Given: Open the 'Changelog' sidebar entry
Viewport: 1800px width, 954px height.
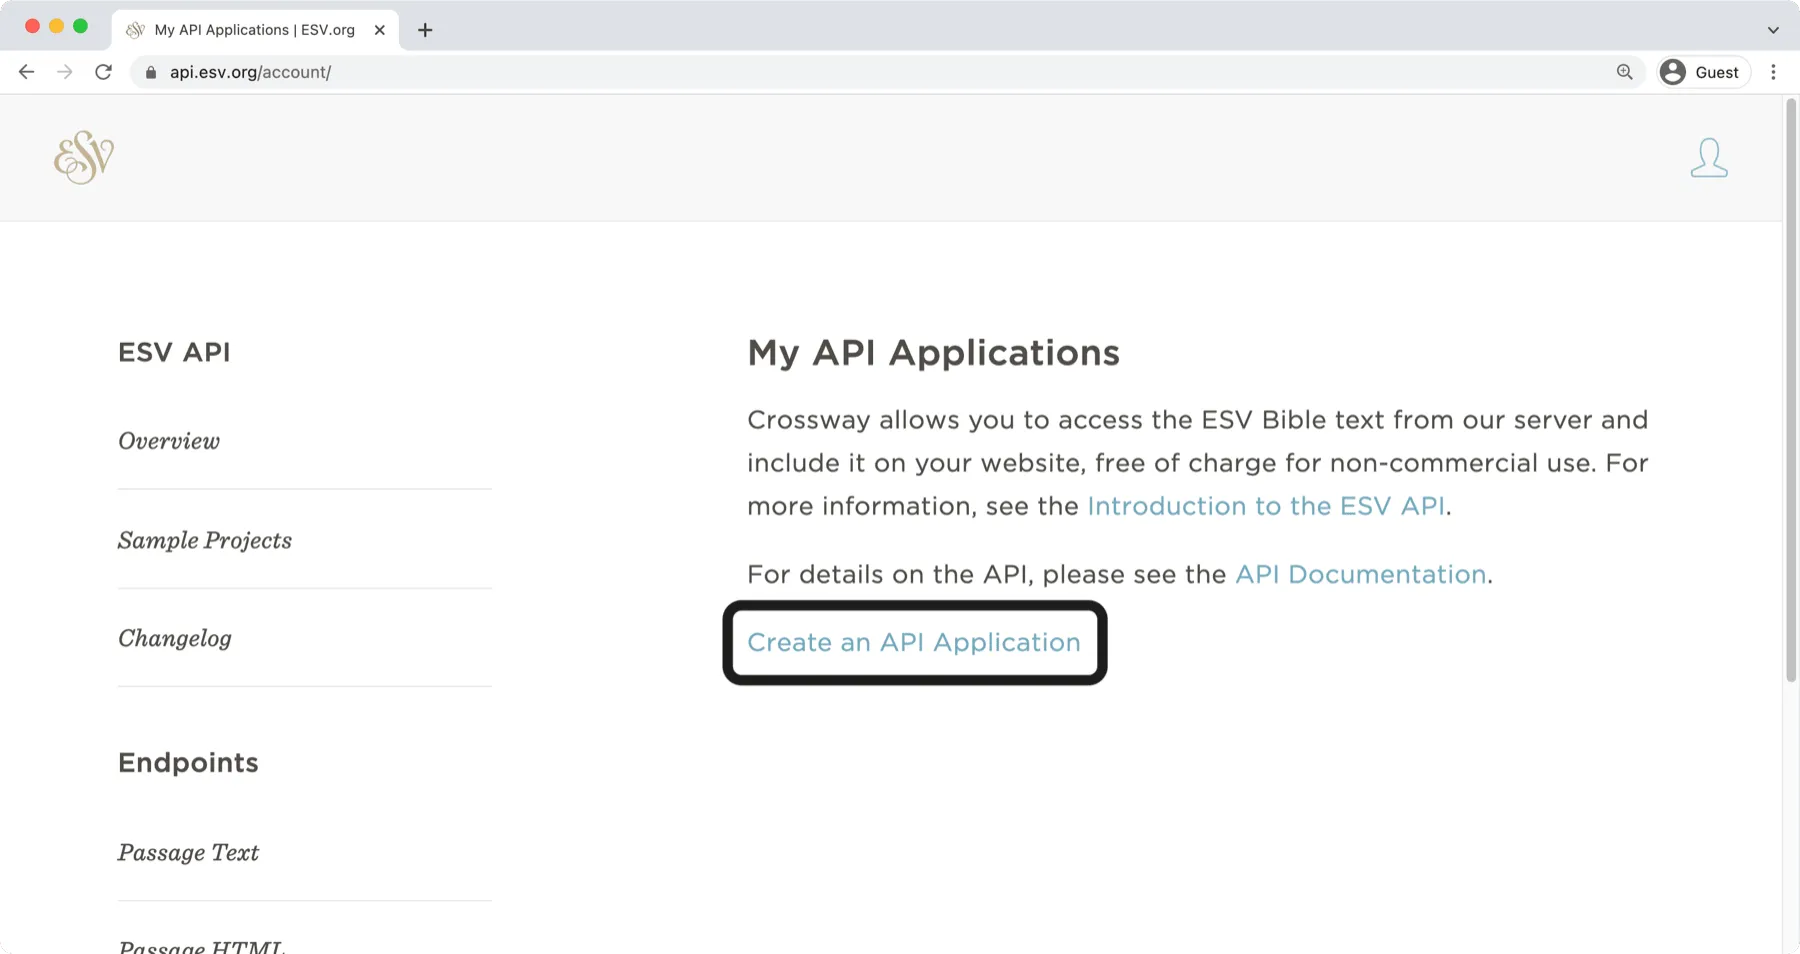Looking at the screenshot, I should coord(174,638).
